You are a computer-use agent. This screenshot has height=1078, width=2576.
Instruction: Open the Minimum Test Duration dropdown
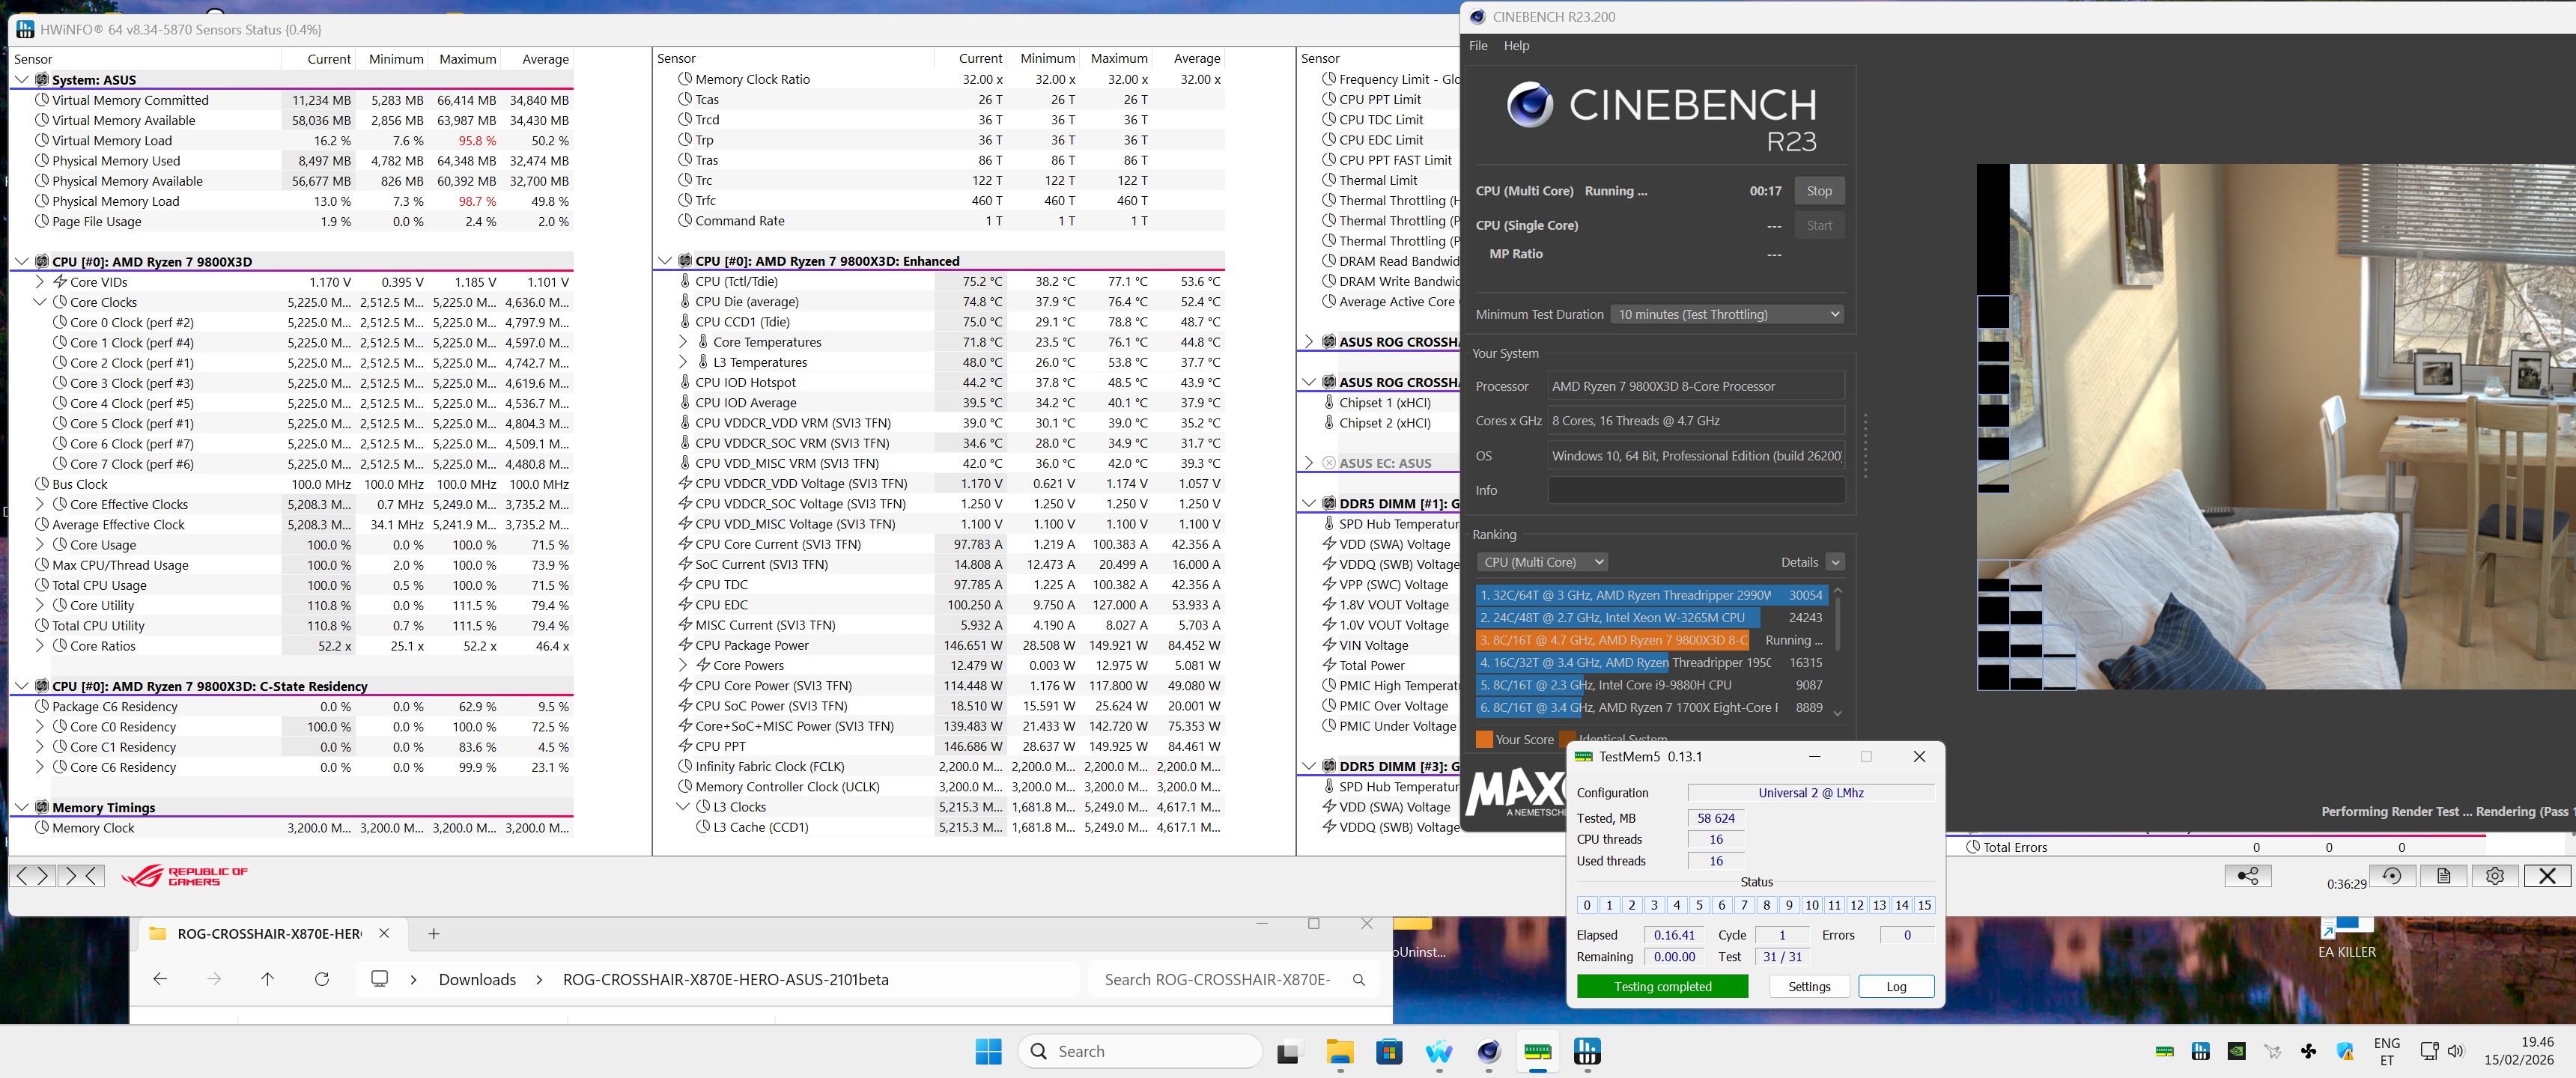(1727, 314)
